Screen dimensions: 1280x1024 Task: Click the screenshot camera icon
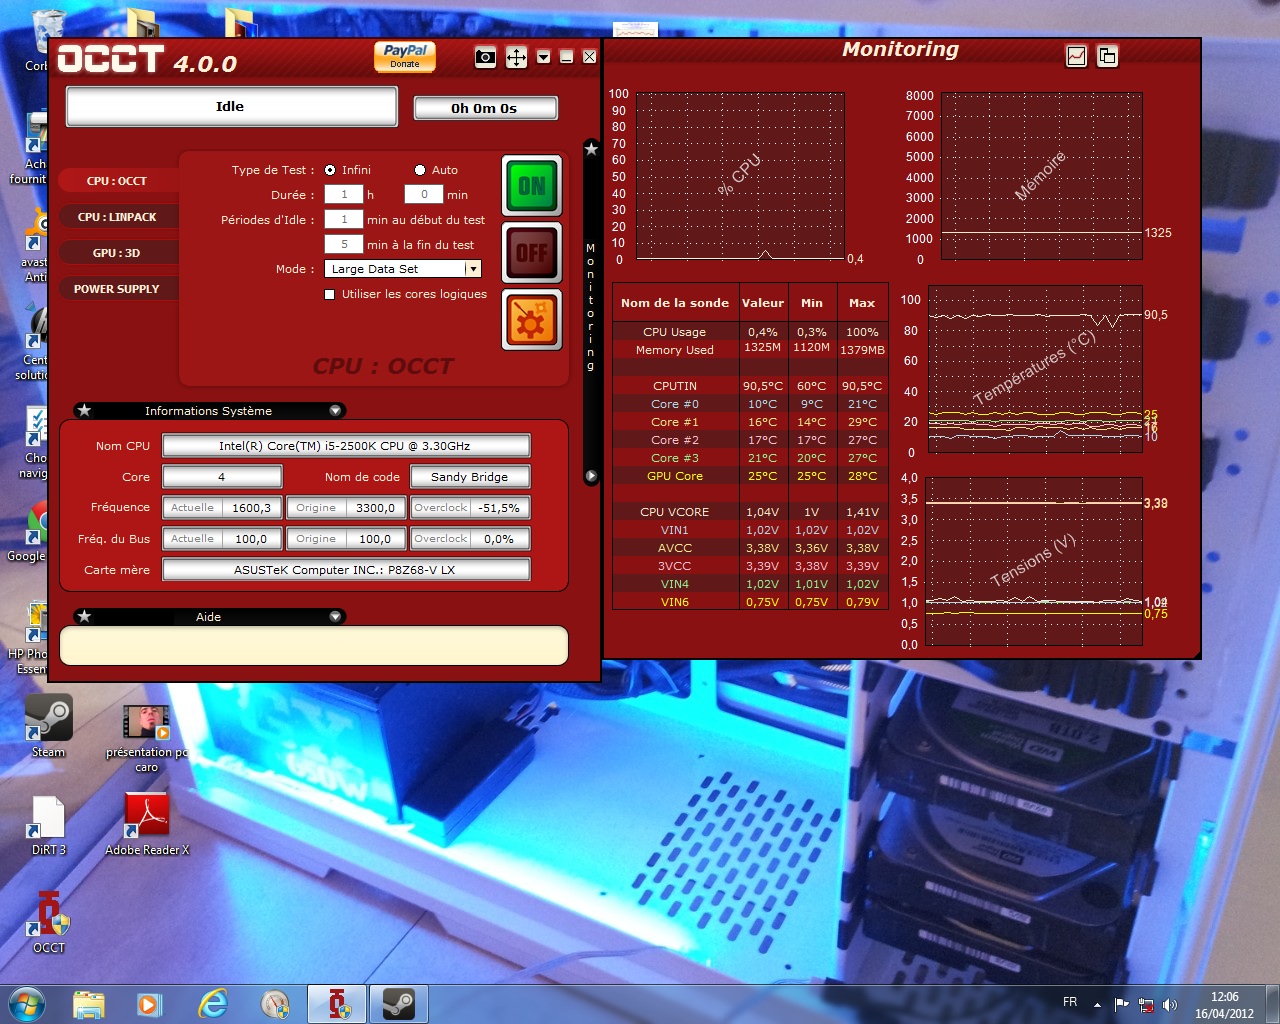[485, 57]
